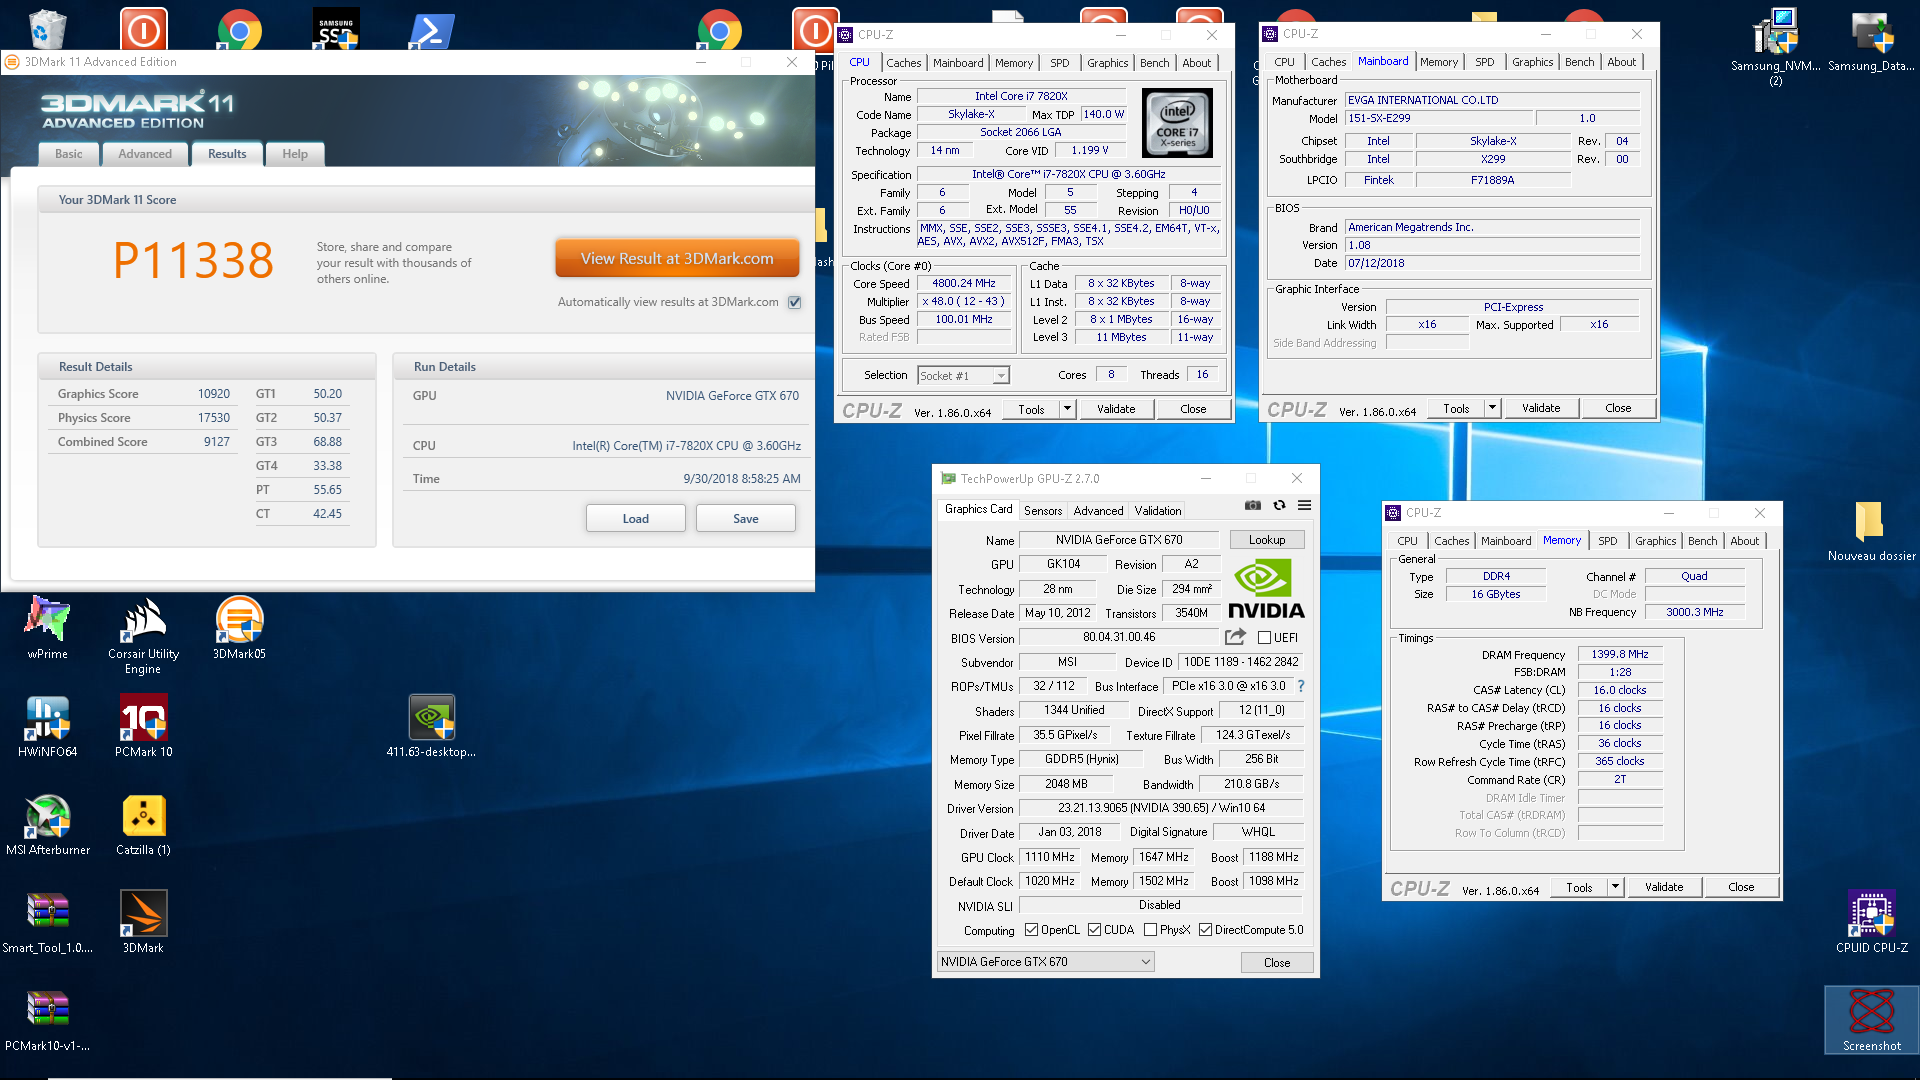The height and width of the screenshot is (1080, 1920).
Task: Open the Sensors tab in GPU-Z
Action: (x=1043, y=511)
